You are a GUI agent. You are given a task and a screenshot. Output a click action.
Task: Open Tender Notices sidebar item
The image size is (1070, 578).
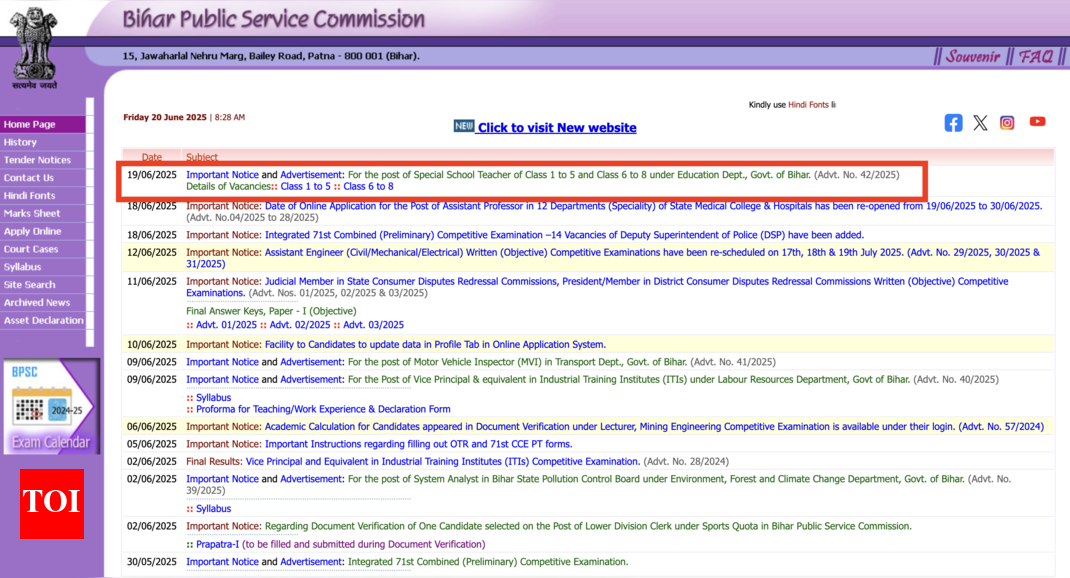(37, 160)
